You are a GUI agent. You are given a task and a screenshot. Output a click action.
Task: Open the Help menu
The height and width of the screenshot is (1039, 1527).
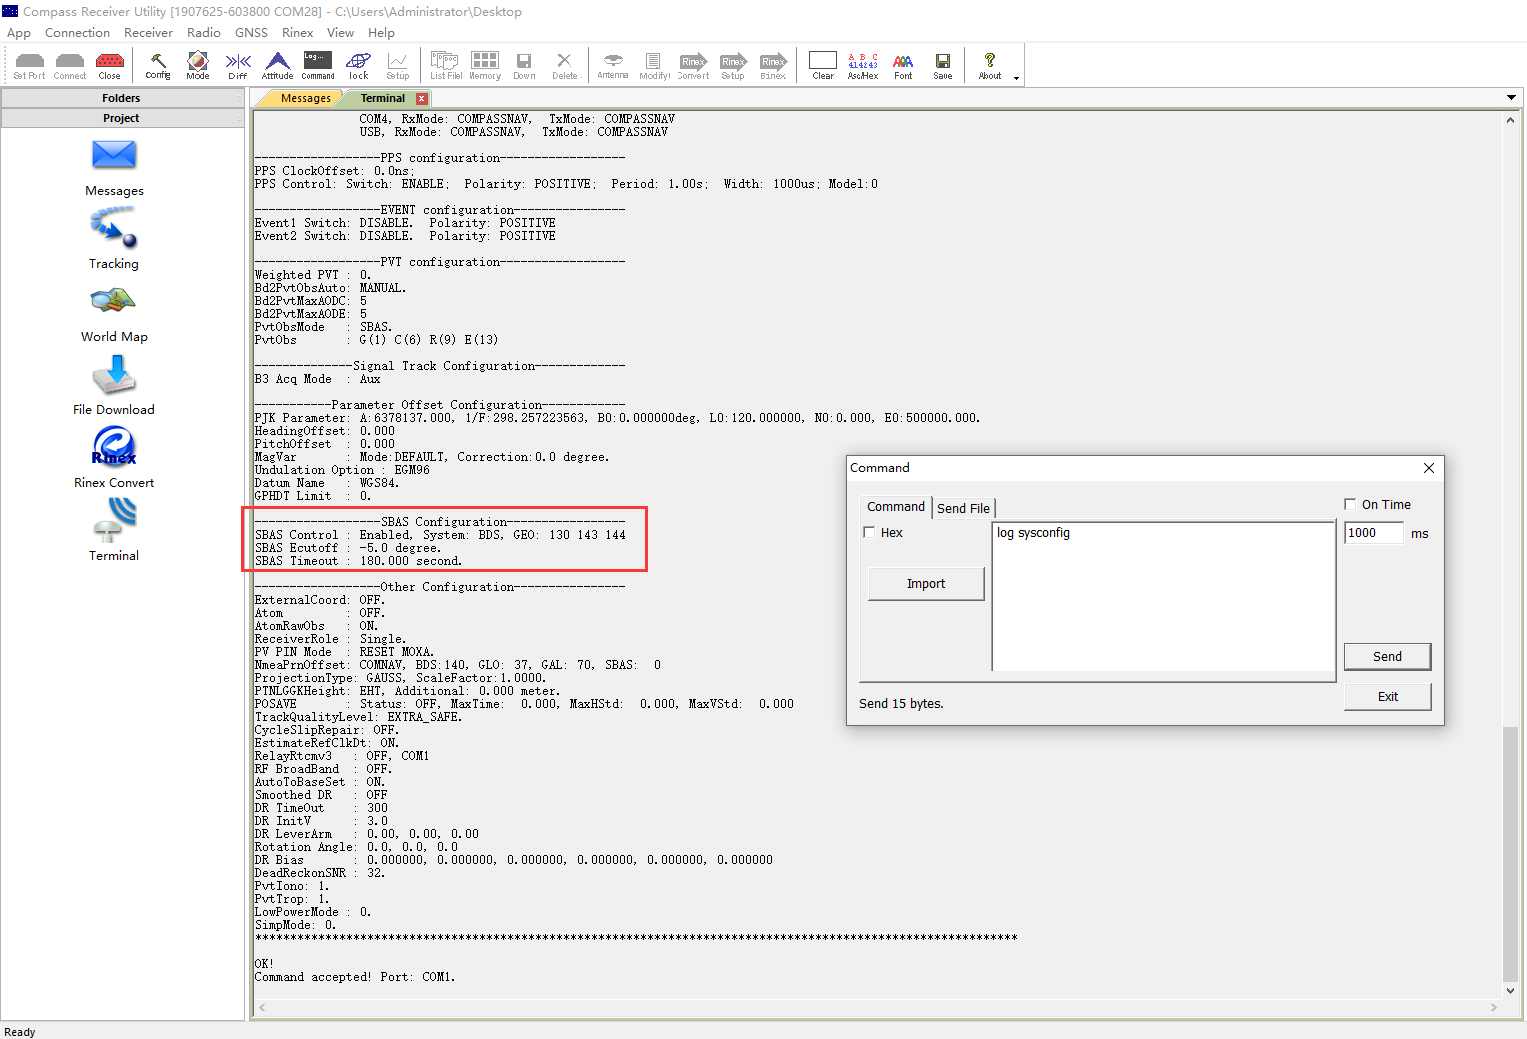381,33
